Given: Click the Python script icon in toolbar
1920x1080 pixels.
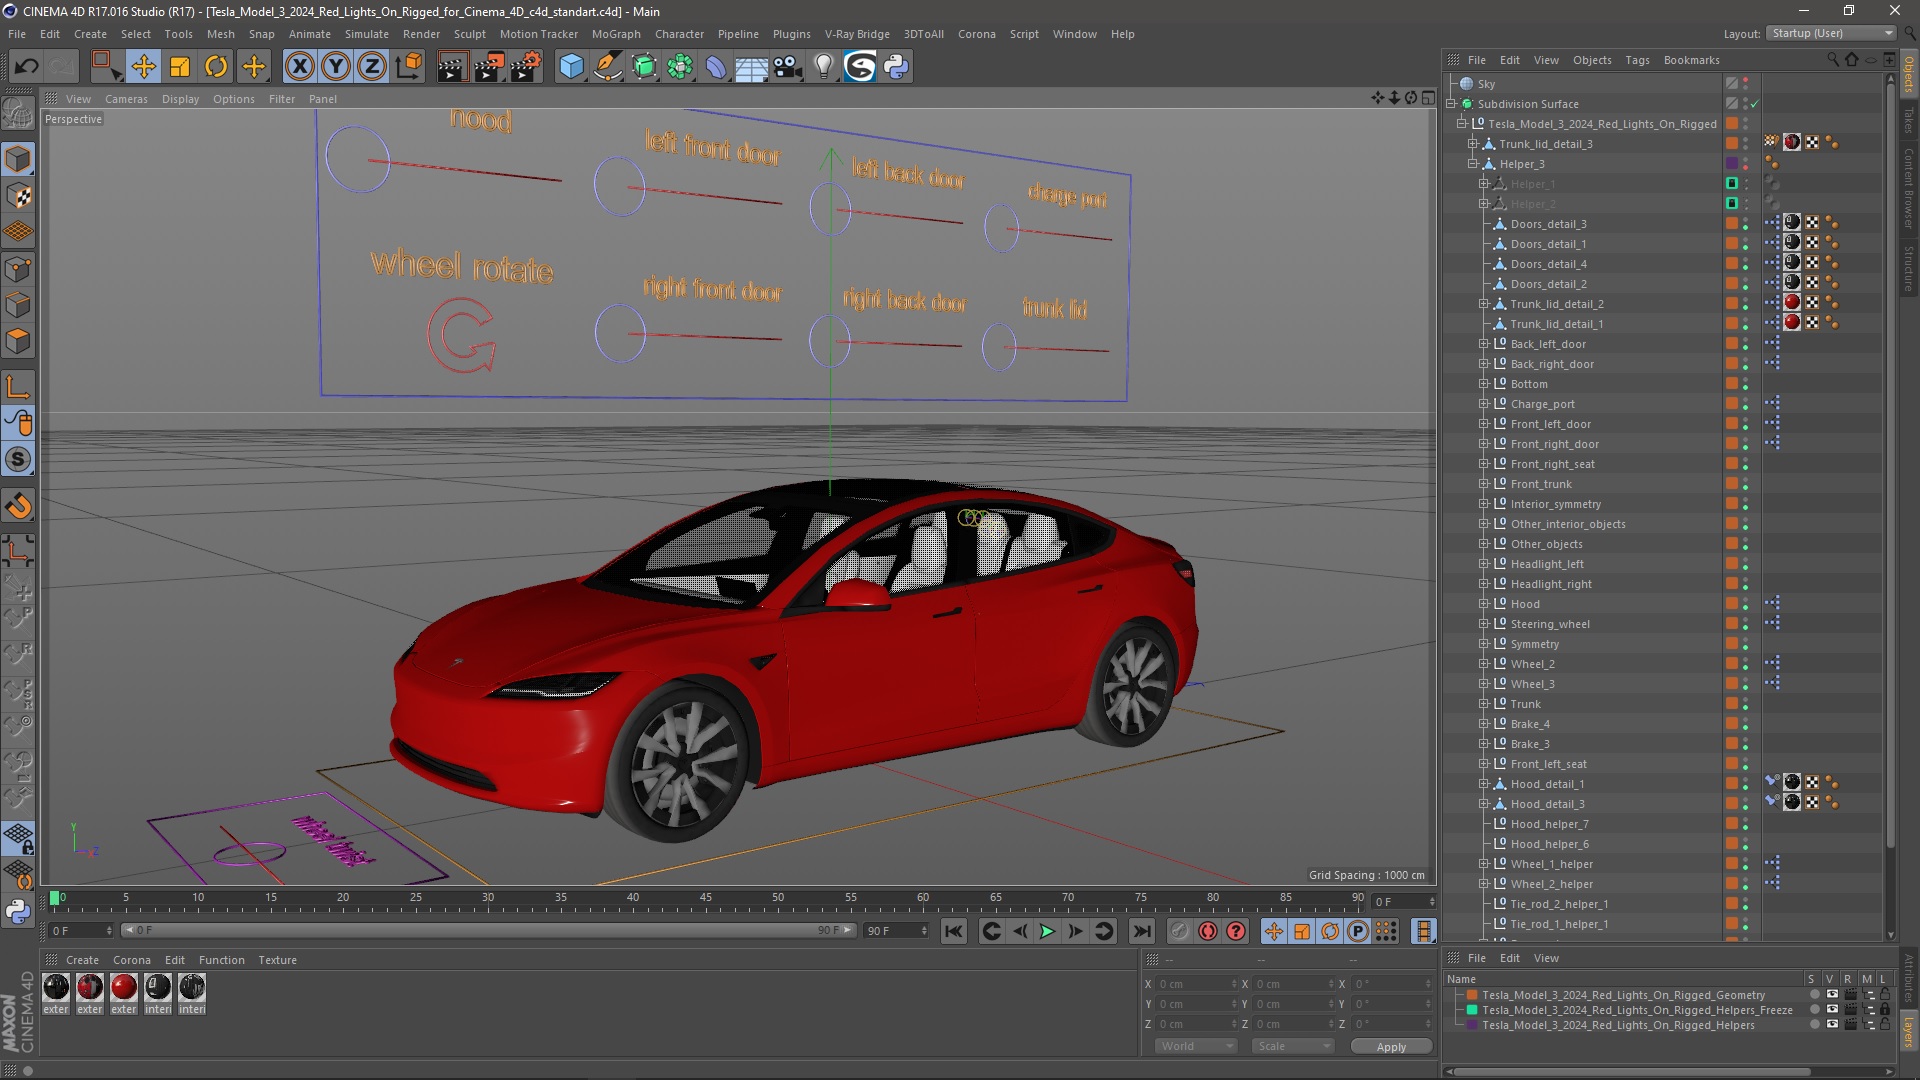Looking at the screenshot, I should 896,67.
